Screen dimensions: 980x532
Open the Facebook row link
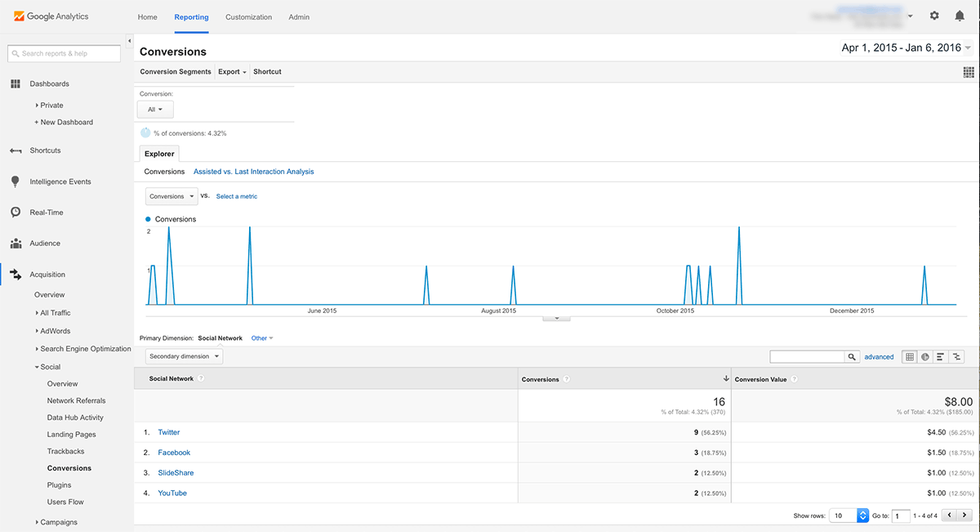pos(174,453)
